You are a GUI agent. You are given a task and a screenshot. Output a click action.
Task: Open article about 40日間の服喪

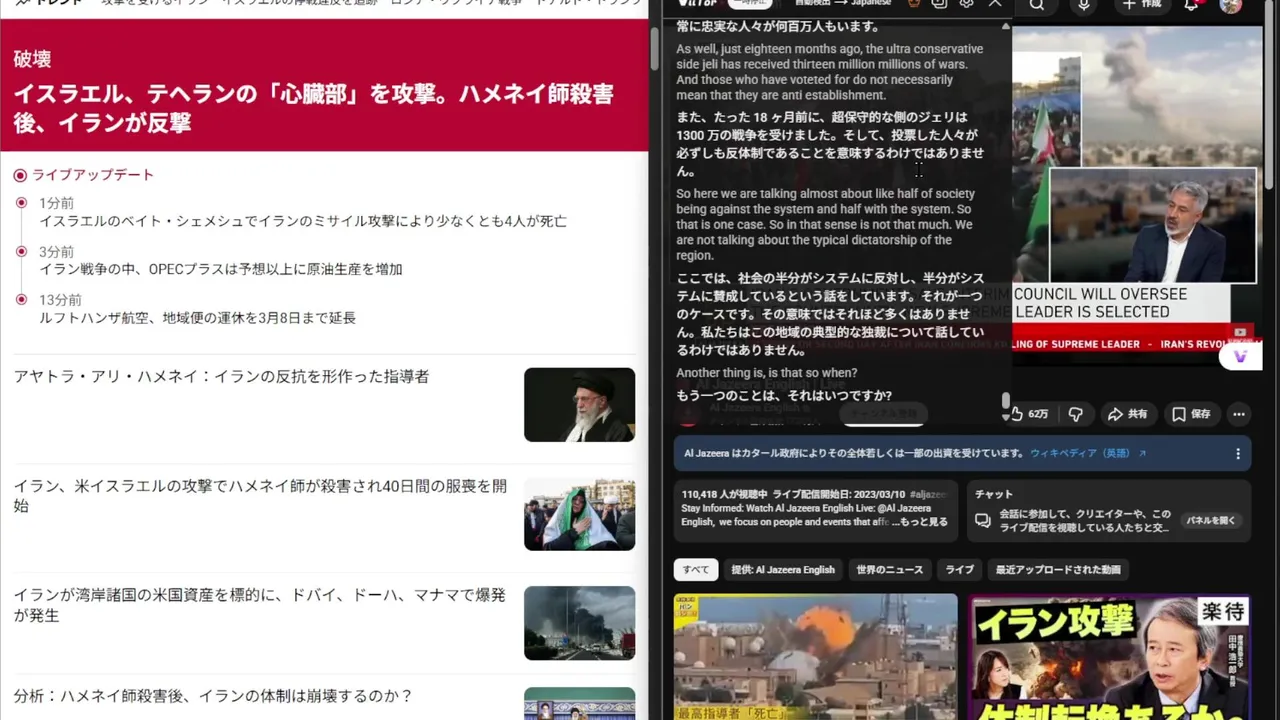[x=260, y=496]
